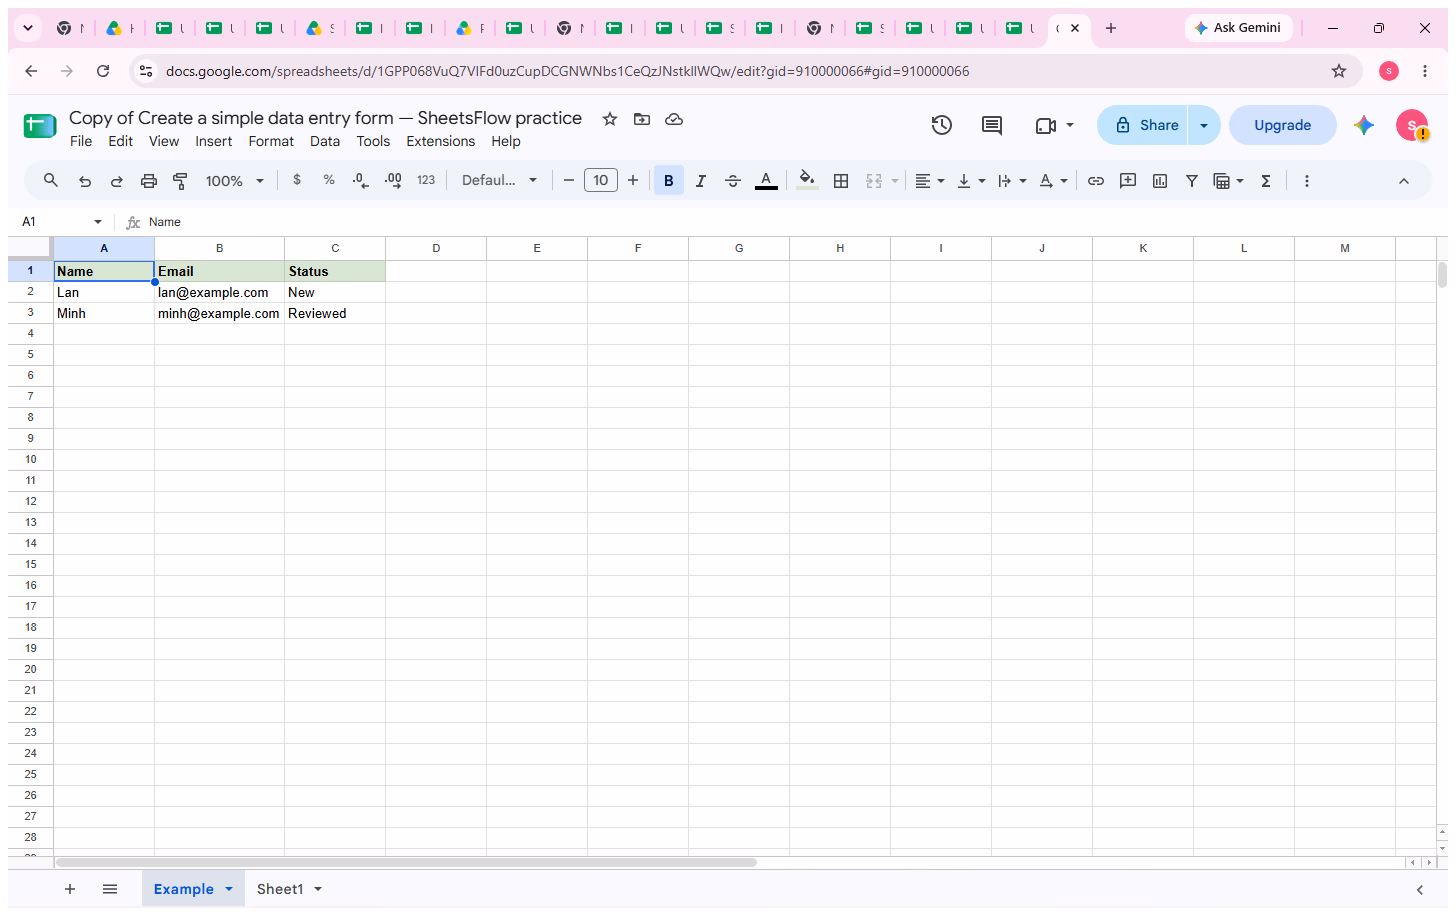Open the toolbar three-dot More menu
Image resolution: width=1456 pixels, height=916 pixels.
(x=1306, y=180)
